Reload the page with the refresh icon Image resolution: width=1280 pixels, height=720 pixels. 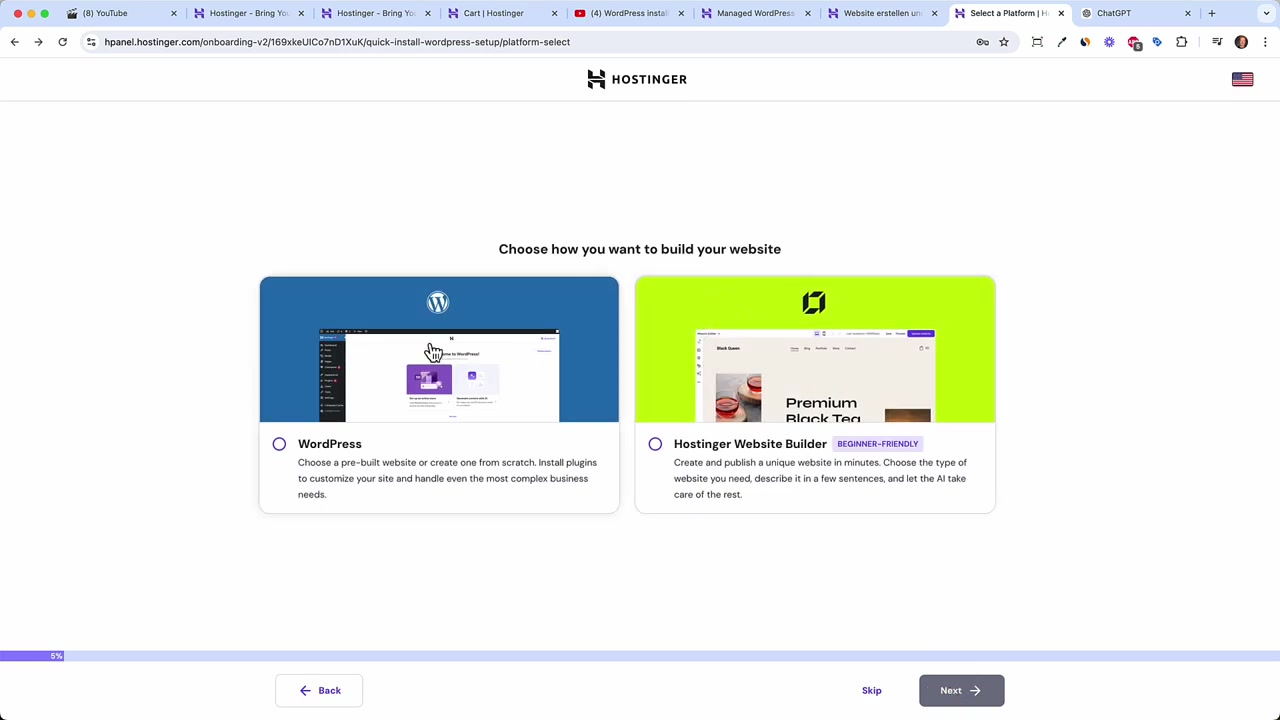click(x=62, y=42)
